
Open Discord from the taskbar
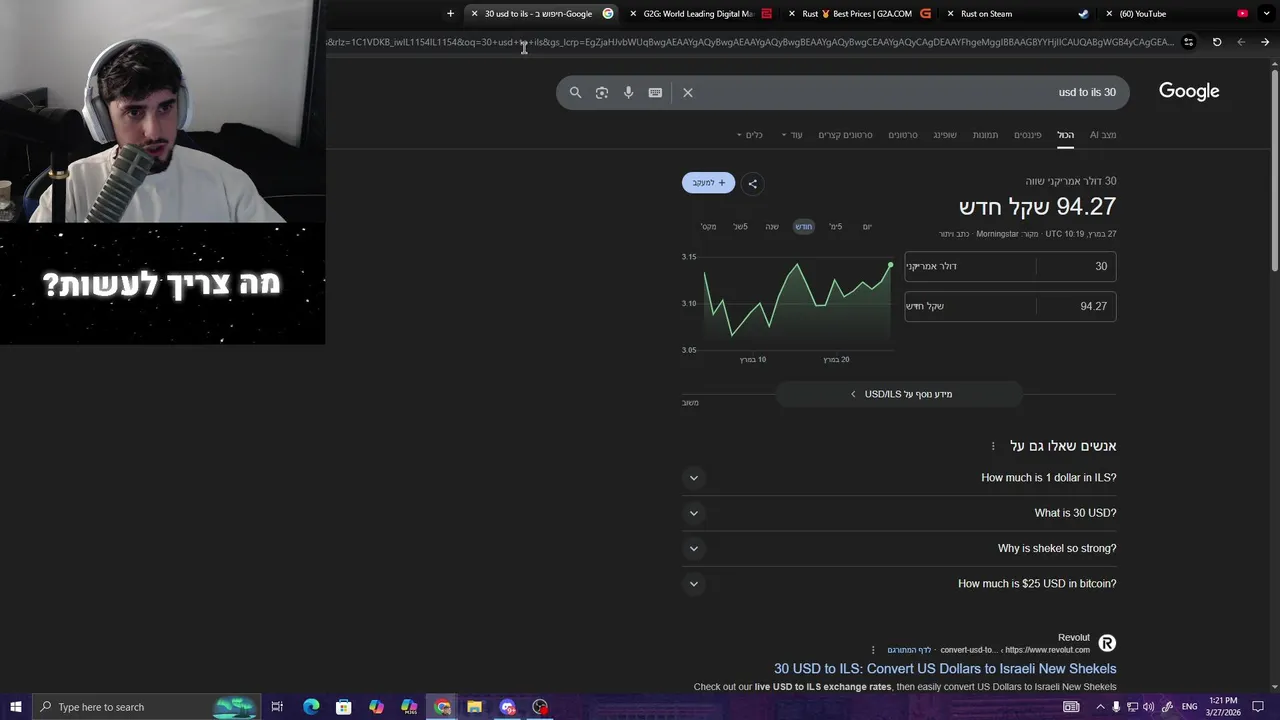pyautogui.click(x=507, y=707)
